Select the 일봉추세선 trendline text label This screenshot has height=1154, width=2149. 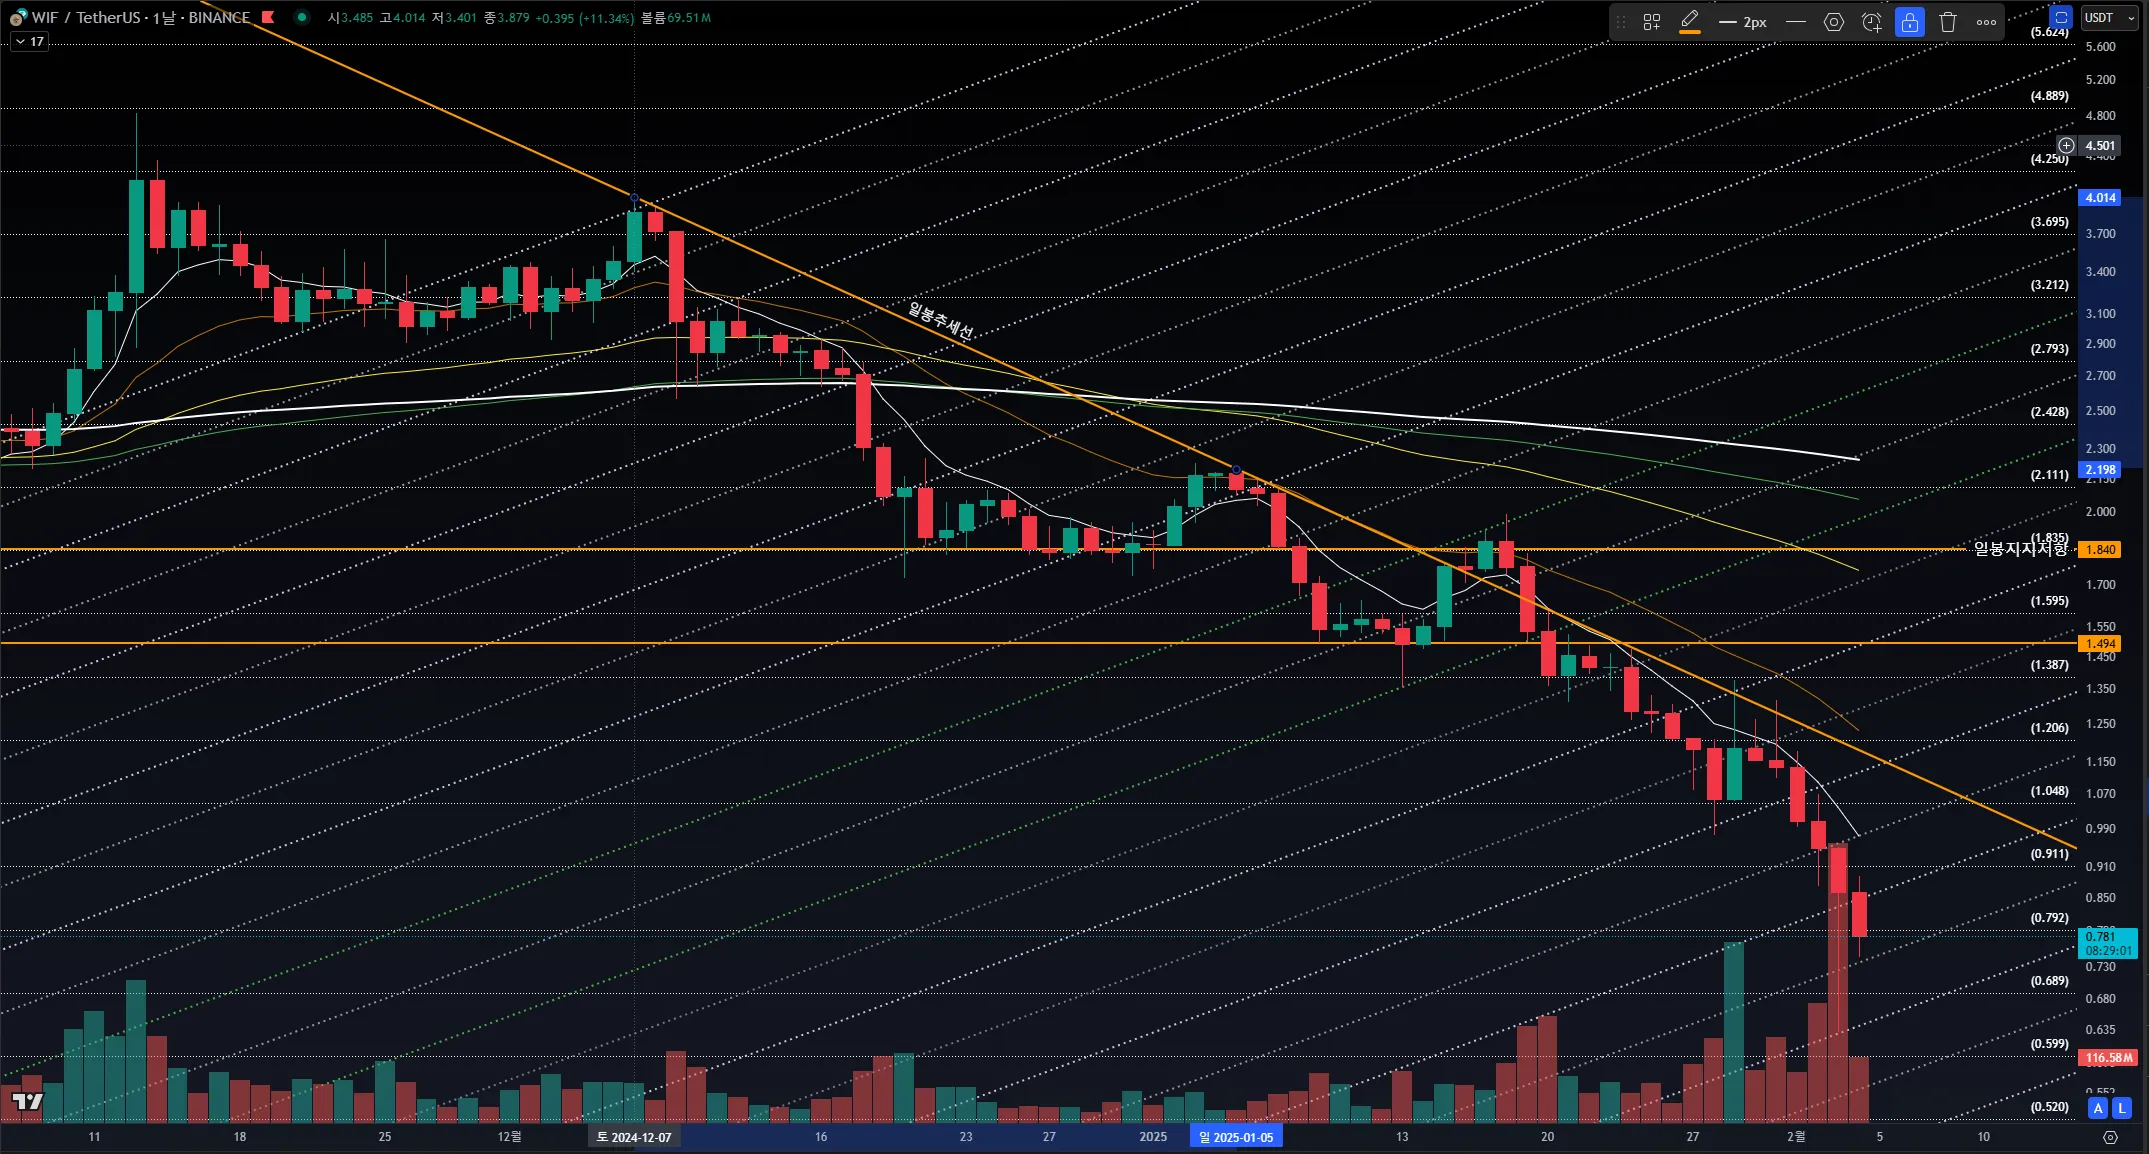[939, 321]
